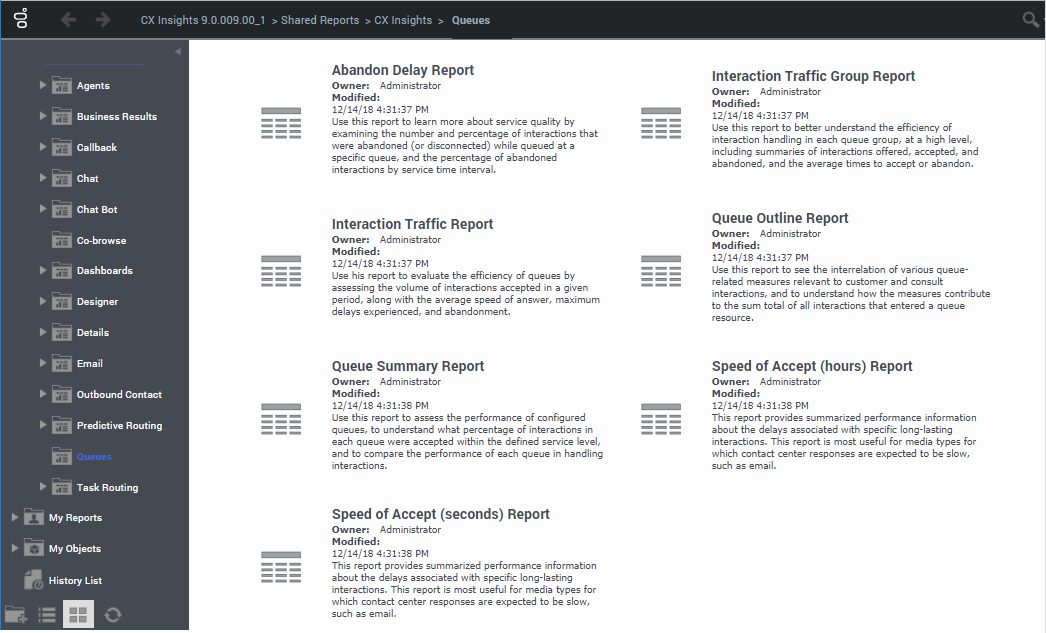Screen dimensions: 1046x633
Task: Click the My Objects cube icon
Action: tap(33, 548)
